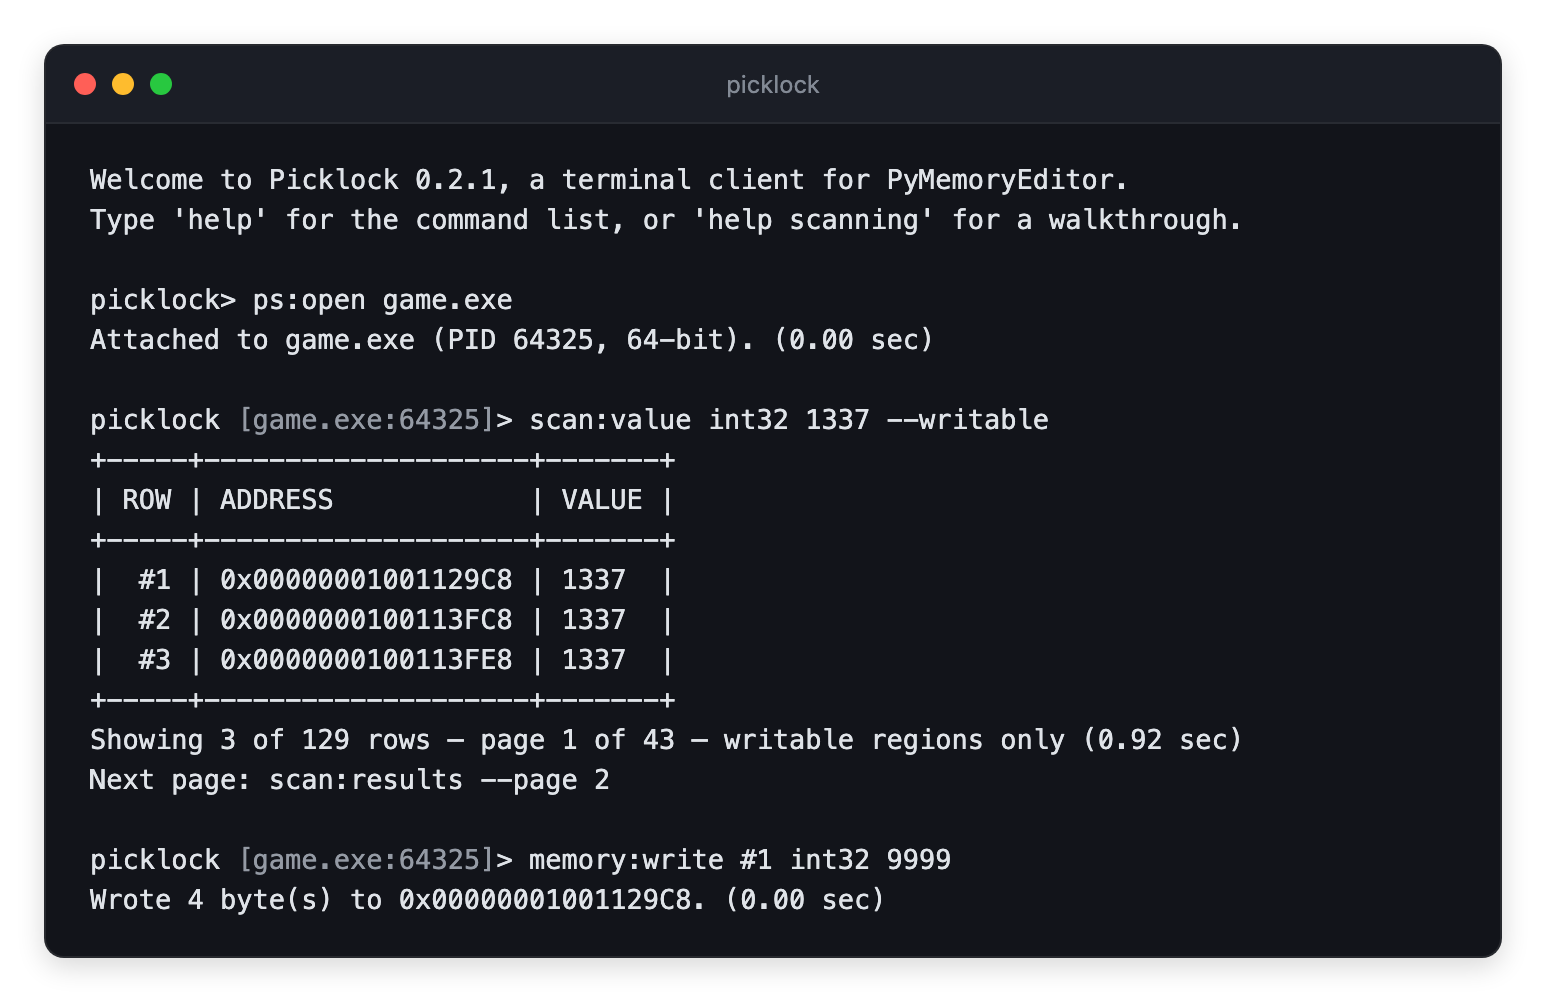Click address 0x0000000100113FC8

[x=366, y=620]
